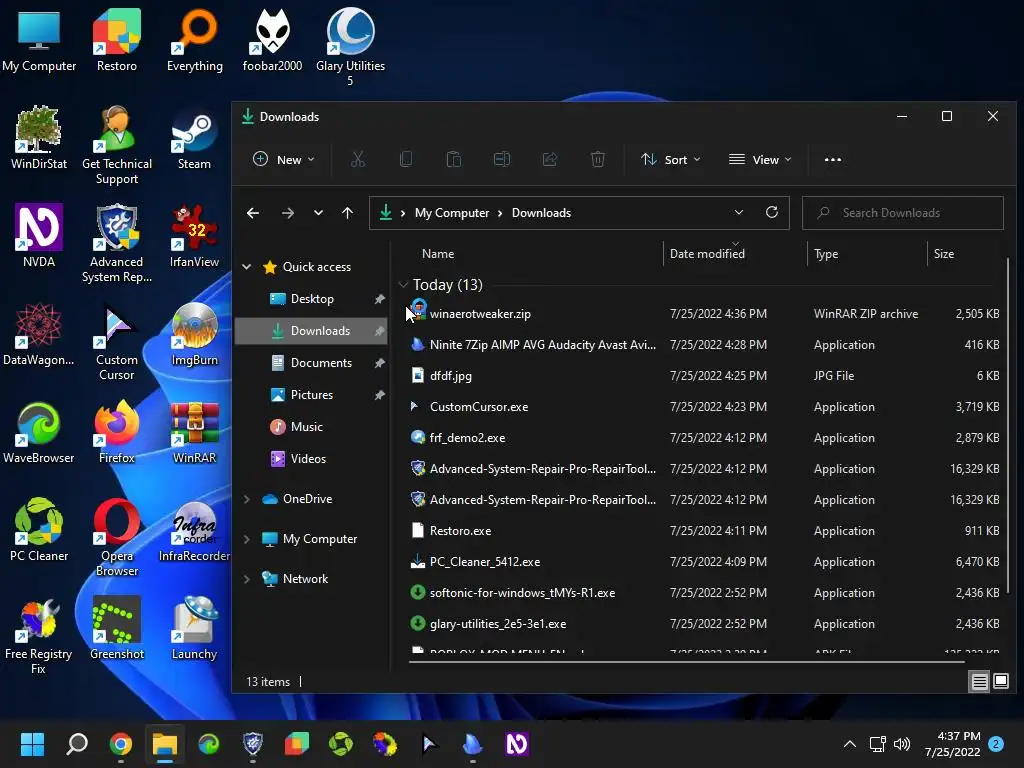The image size is (1024, 768).
Task: Click the vertical scrollbar of file list
Action: pyautogui.click(x=1008, y=424)
